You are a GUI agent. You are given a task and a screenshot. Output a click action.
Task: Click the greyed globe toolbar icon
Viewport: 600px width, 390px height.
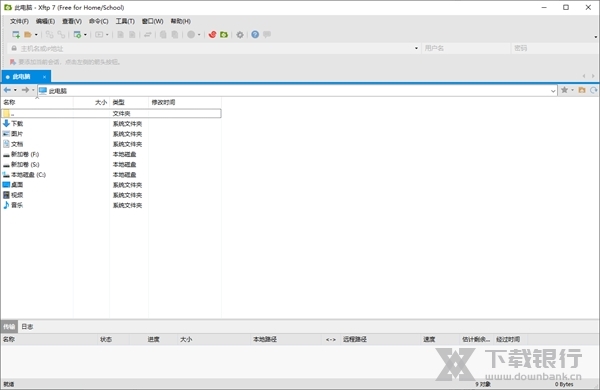click(191, 34)
